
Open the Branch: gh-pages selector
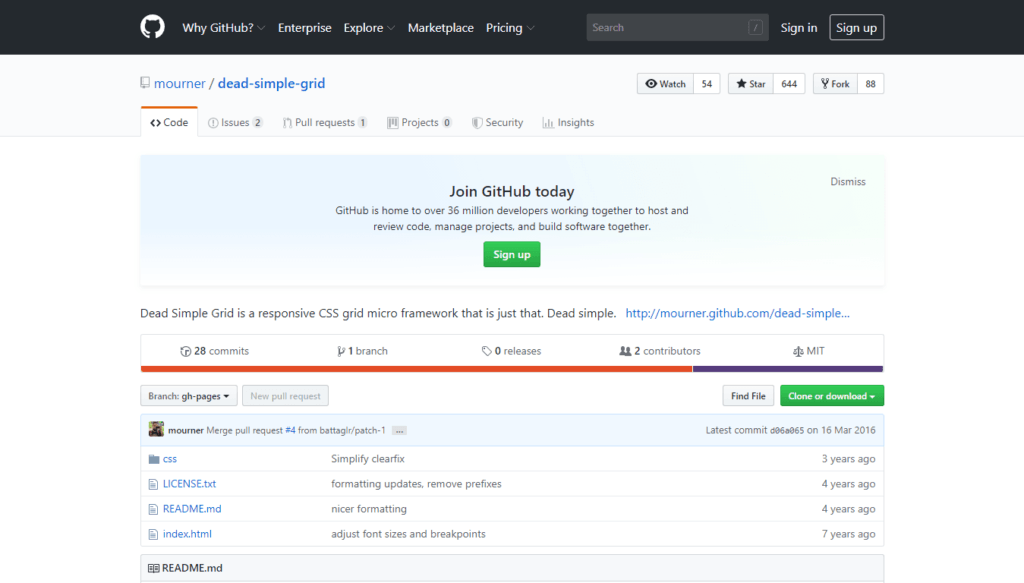189,396
